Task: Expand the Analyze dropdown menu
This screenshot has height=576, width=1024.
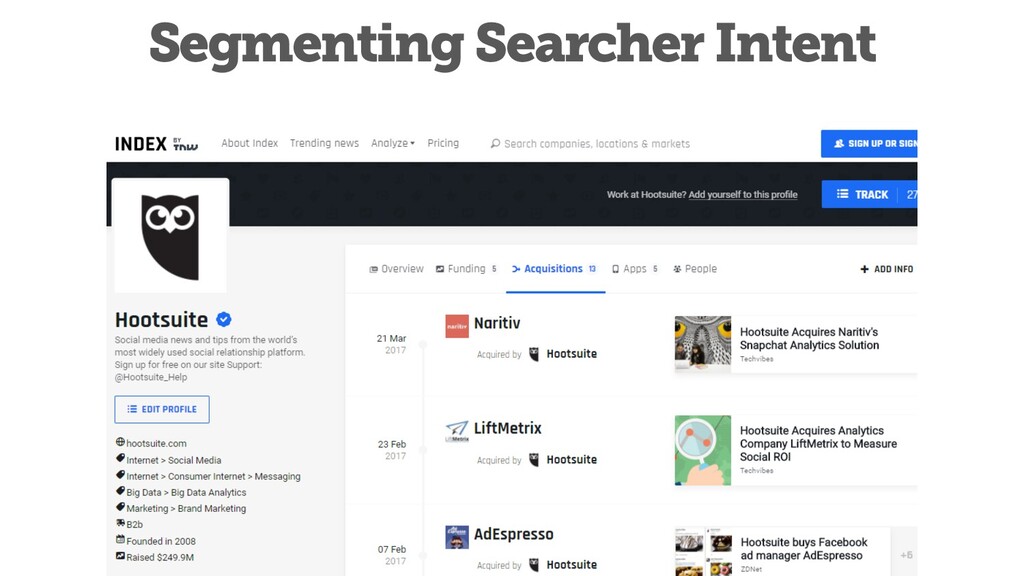Action: (392, 143)
